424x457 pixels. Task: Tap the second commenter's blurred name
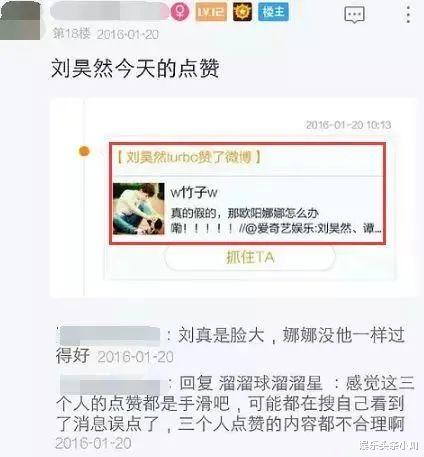[x=114, y=384]
